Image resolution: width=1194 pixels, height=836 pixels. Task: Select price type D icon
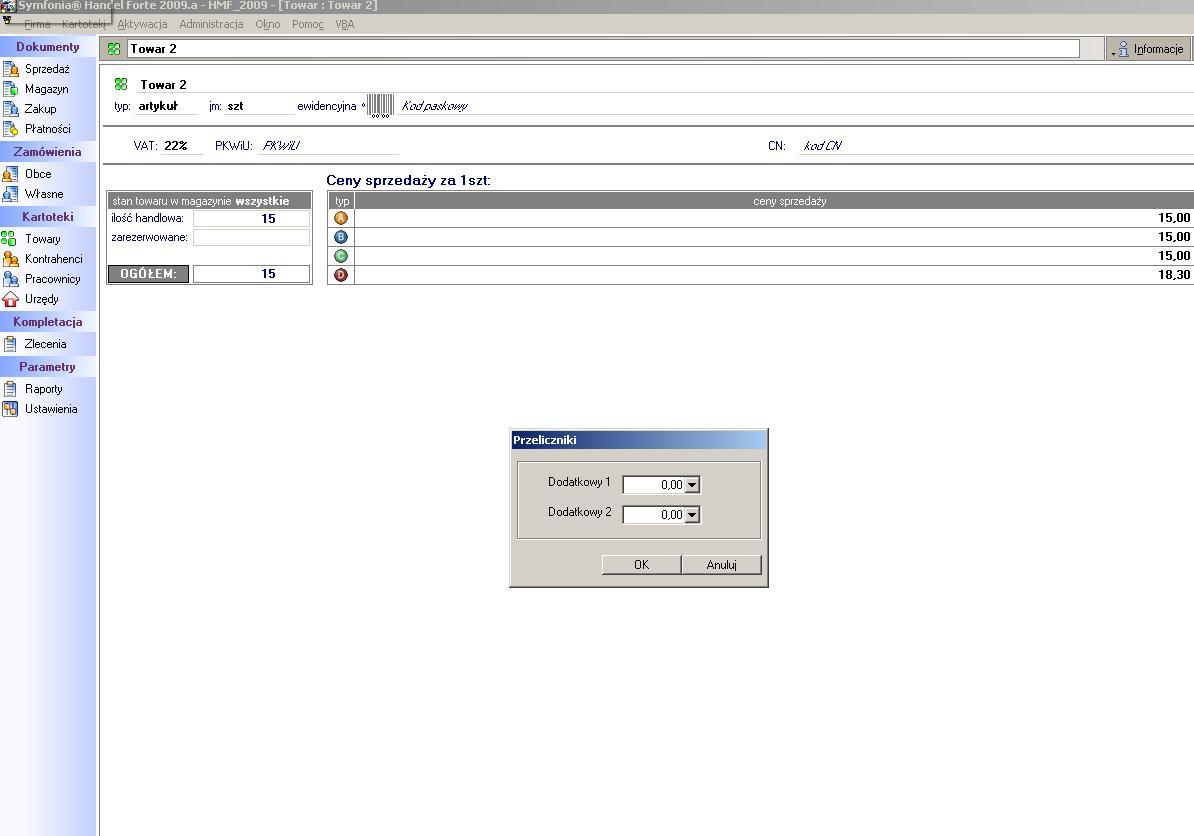(341, 275)
